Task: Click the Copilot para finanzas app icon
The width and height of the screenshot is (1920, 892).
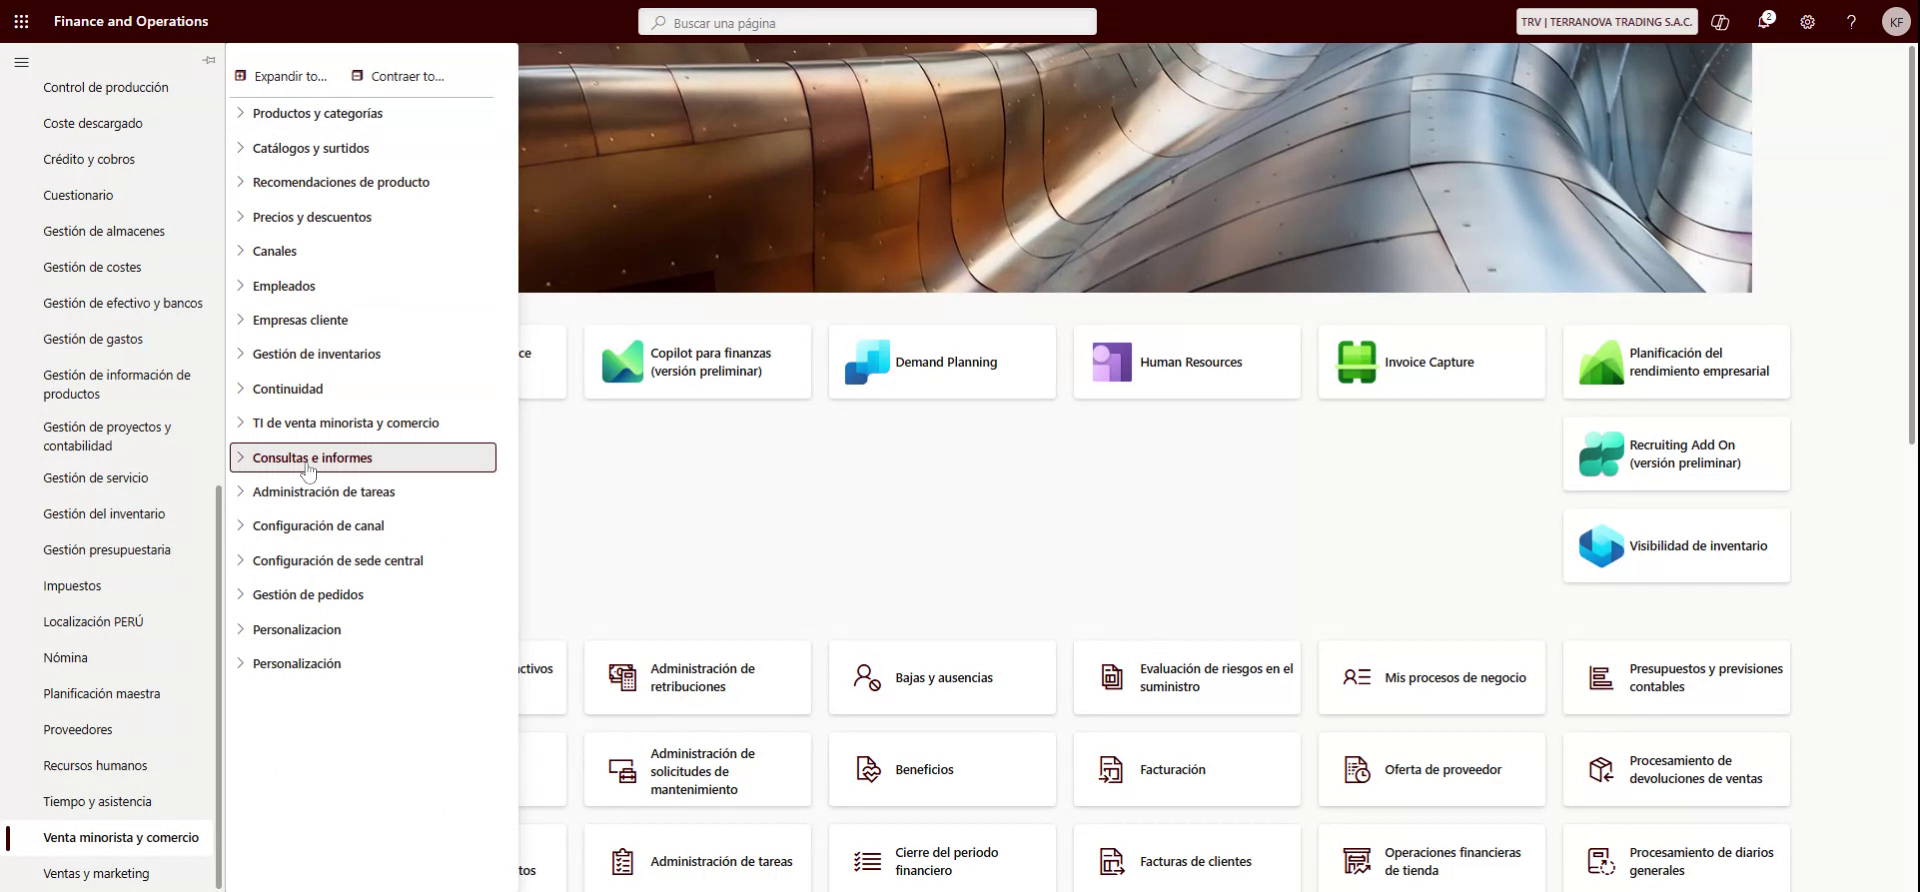Action: tap(622, 362)
